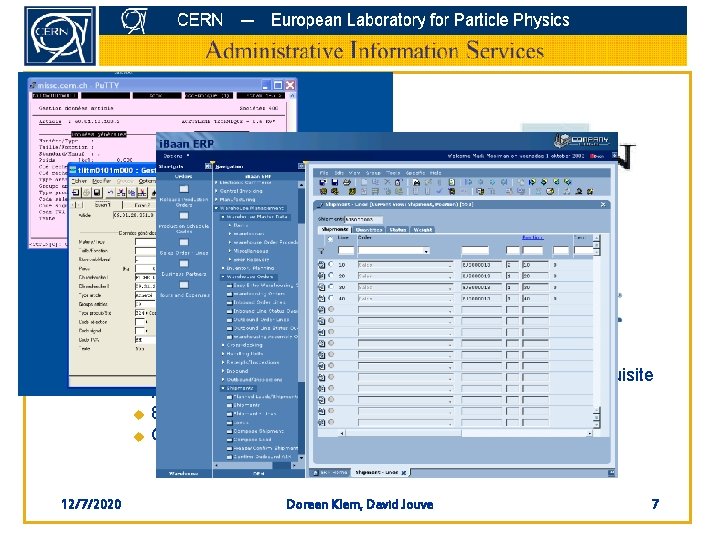
Task: Click the lines table horizontal scrollbar
Action: point(465,433)
